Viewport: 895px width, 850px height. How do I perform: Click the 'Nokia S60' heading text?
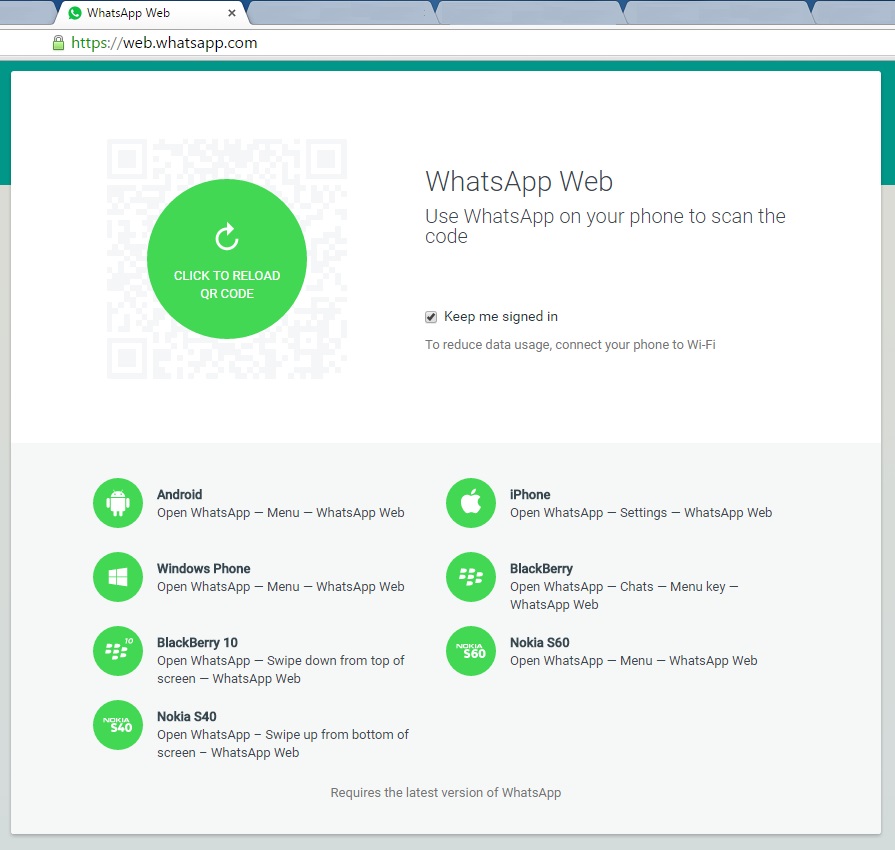pyautogui.click(x=539, y=643)
